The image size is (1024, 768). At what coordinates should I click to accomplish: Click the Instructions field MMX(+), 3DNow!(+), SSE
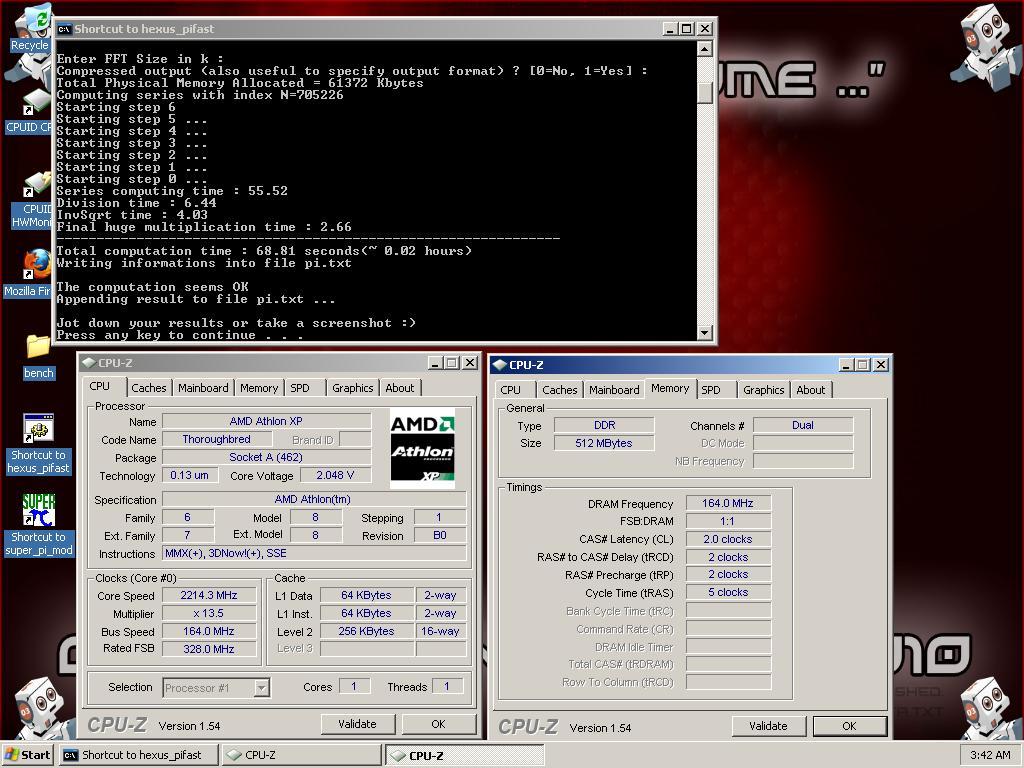[315, 553]
